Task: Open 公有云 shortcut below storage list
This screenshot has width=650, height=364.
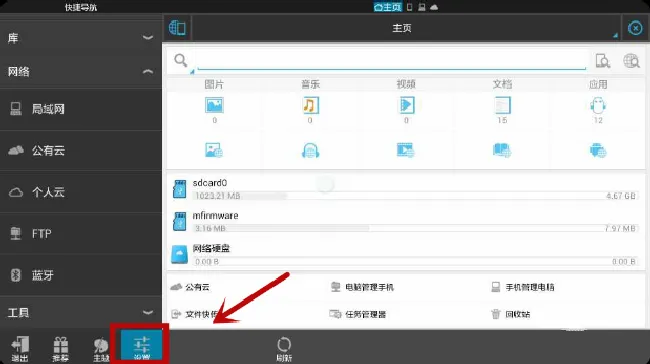Action: tap(190, 287)
